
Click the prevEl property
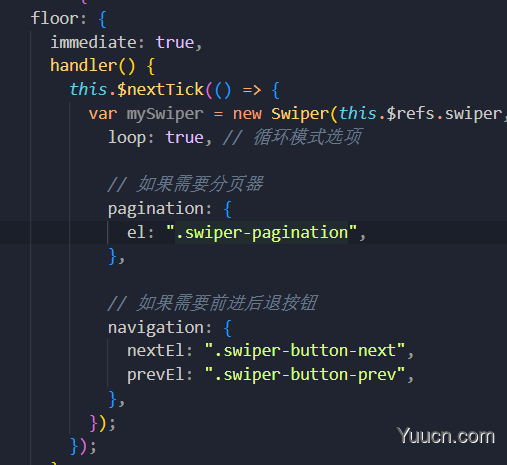[155, 375]
